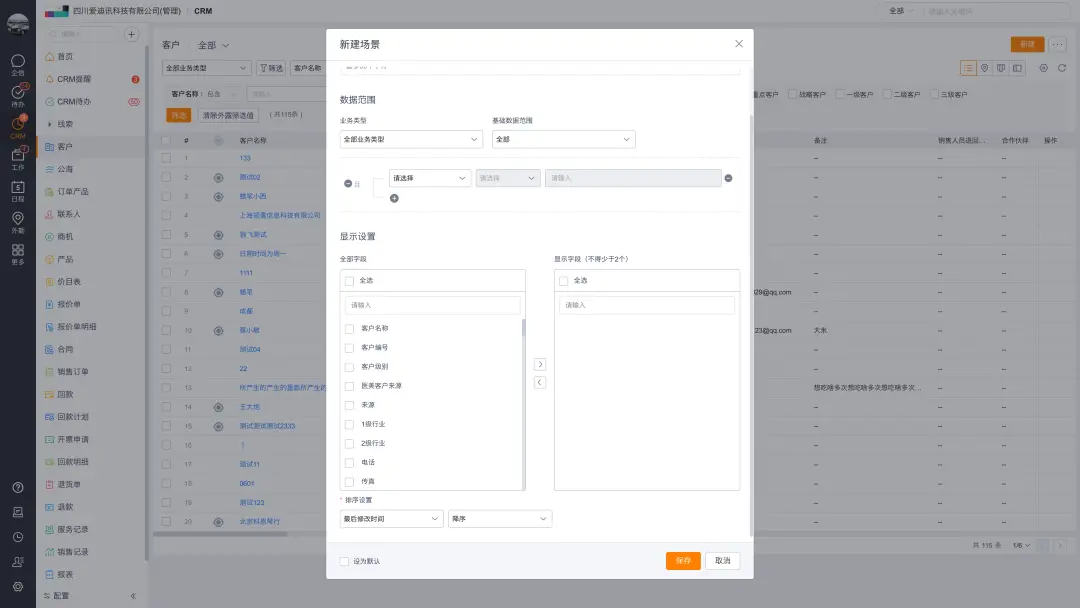The height and width of the screenshot is (608, 1080).
Task: Open the 请选择 filter field dropdown
Action: (x=430, y=178)
